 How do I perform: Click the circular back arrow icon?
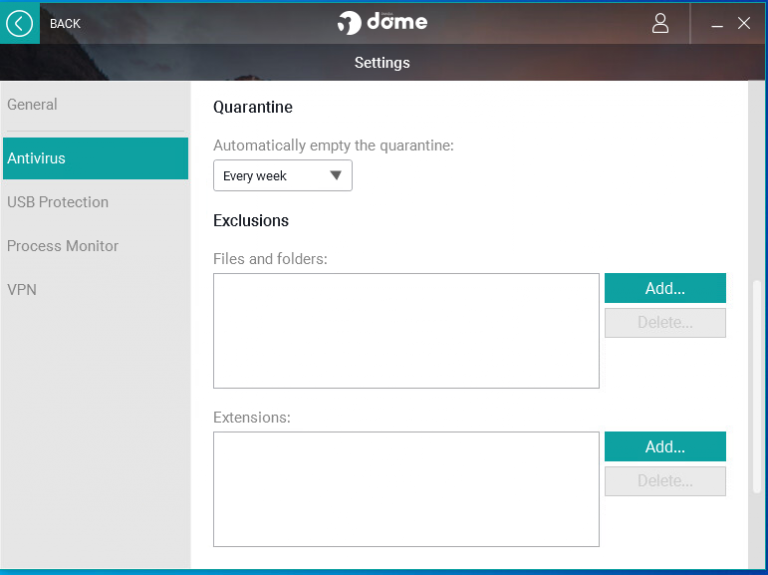pyautogui.click(x=19, y=23)
